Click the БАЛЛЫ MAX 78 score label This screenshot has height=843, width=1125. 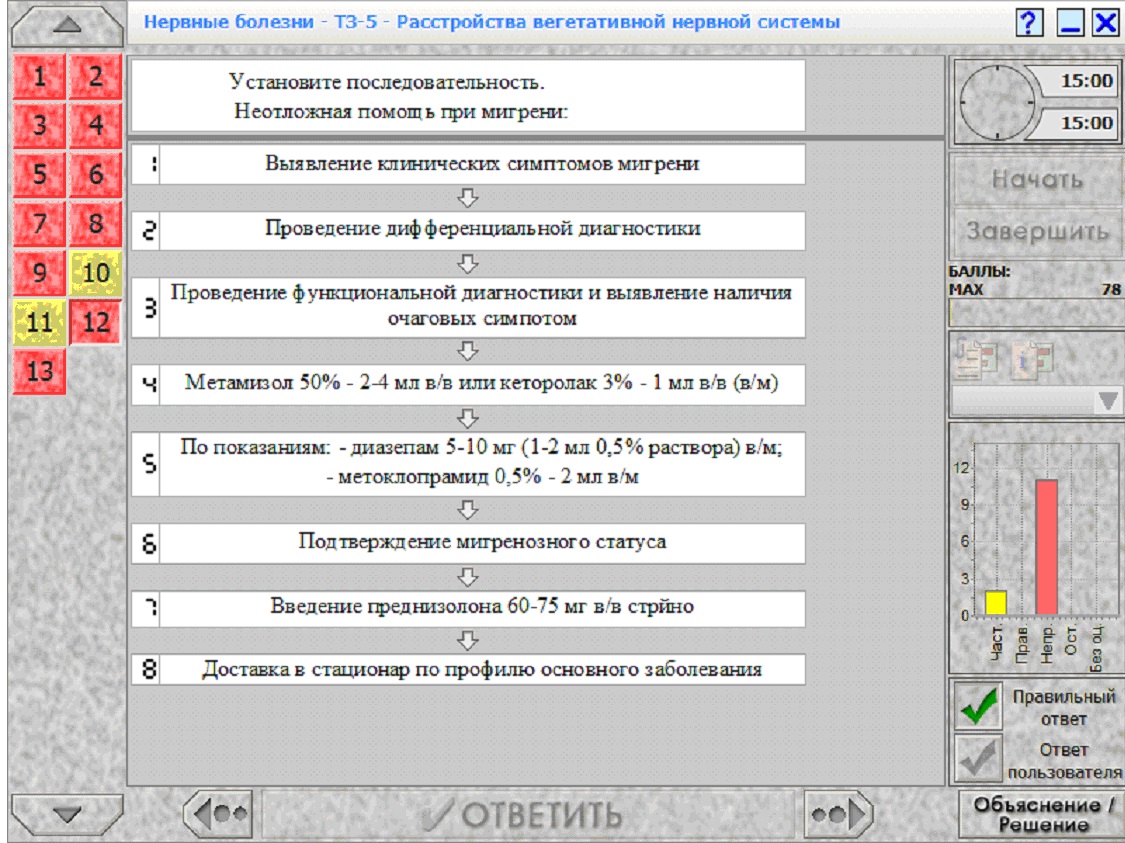tap(1035, 281)
